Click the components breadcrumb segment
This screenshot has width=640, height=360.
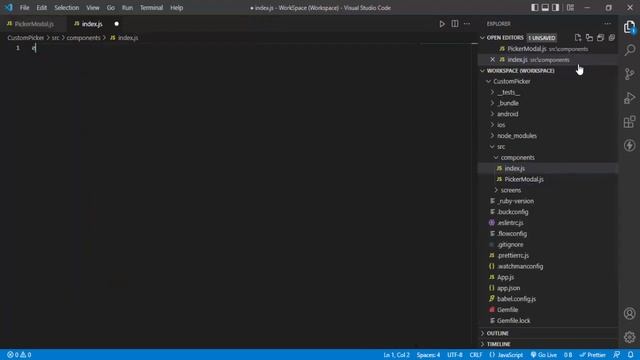(83, 38)
